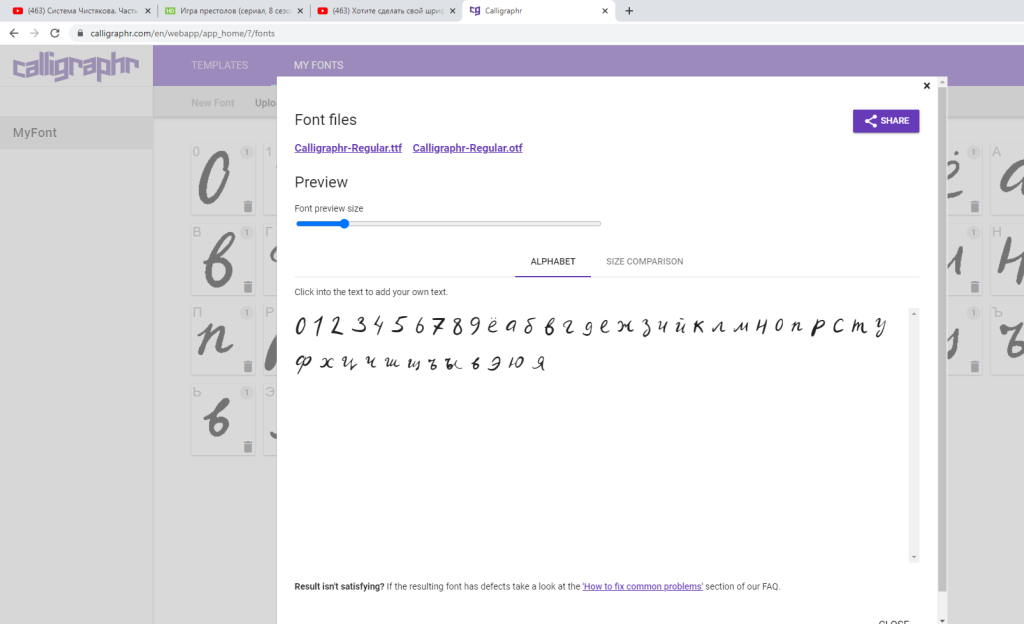
Task: Click variant count badge on glyph 0
Action: [x=246, y=152]
